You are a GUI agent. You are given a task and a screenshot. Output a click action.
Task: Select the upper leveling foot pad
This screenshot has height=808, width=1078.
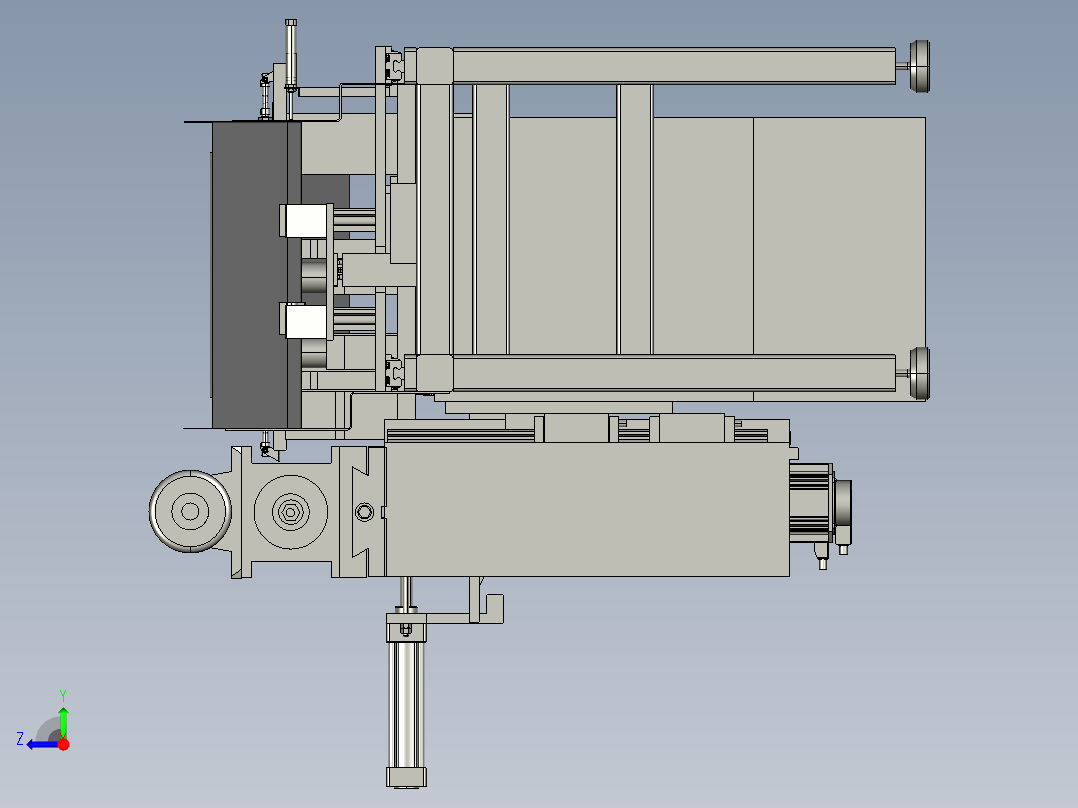(x=919, y=66)
